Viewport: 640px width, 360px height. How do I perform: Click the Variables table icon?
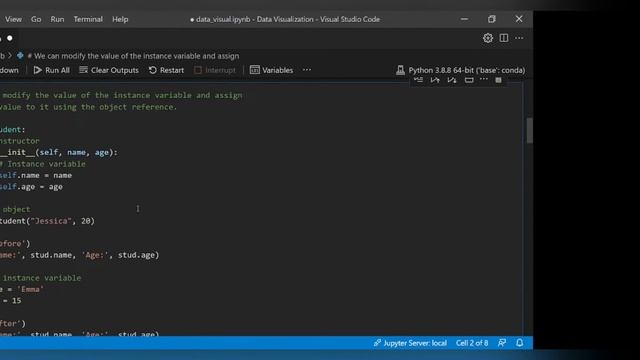[x=255, y=70]
